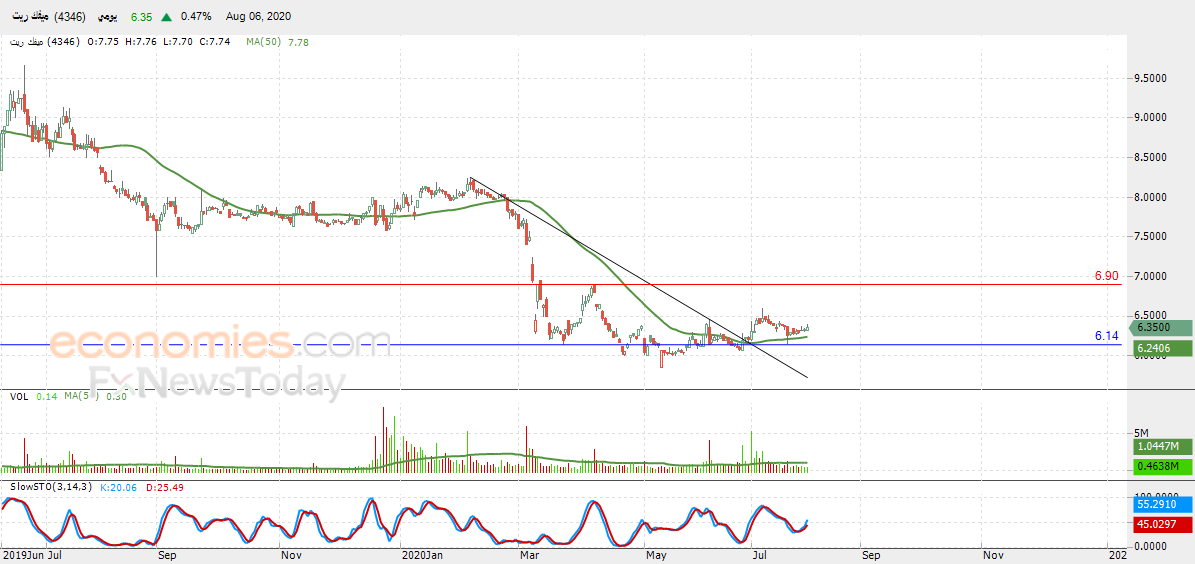Select the O:7.75 open value

[101, 43]
